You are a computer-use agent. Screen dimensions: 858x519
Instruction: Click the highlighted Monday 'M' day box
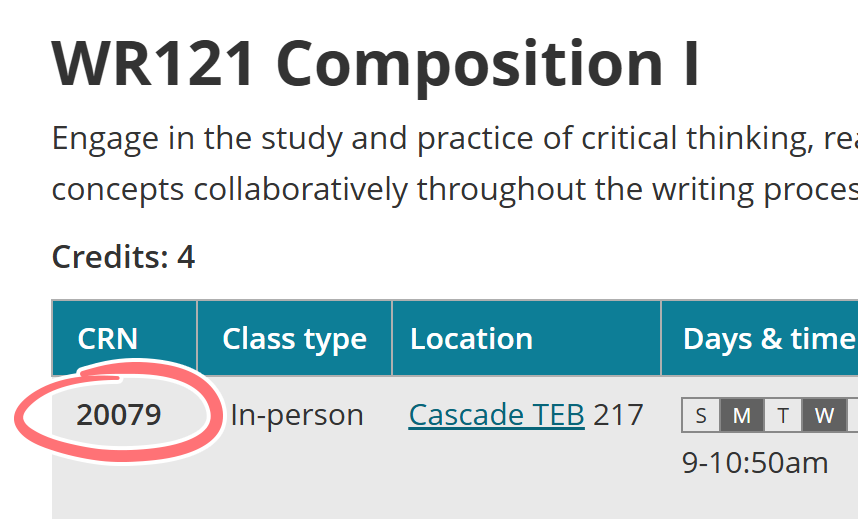[x=742, y=416]
